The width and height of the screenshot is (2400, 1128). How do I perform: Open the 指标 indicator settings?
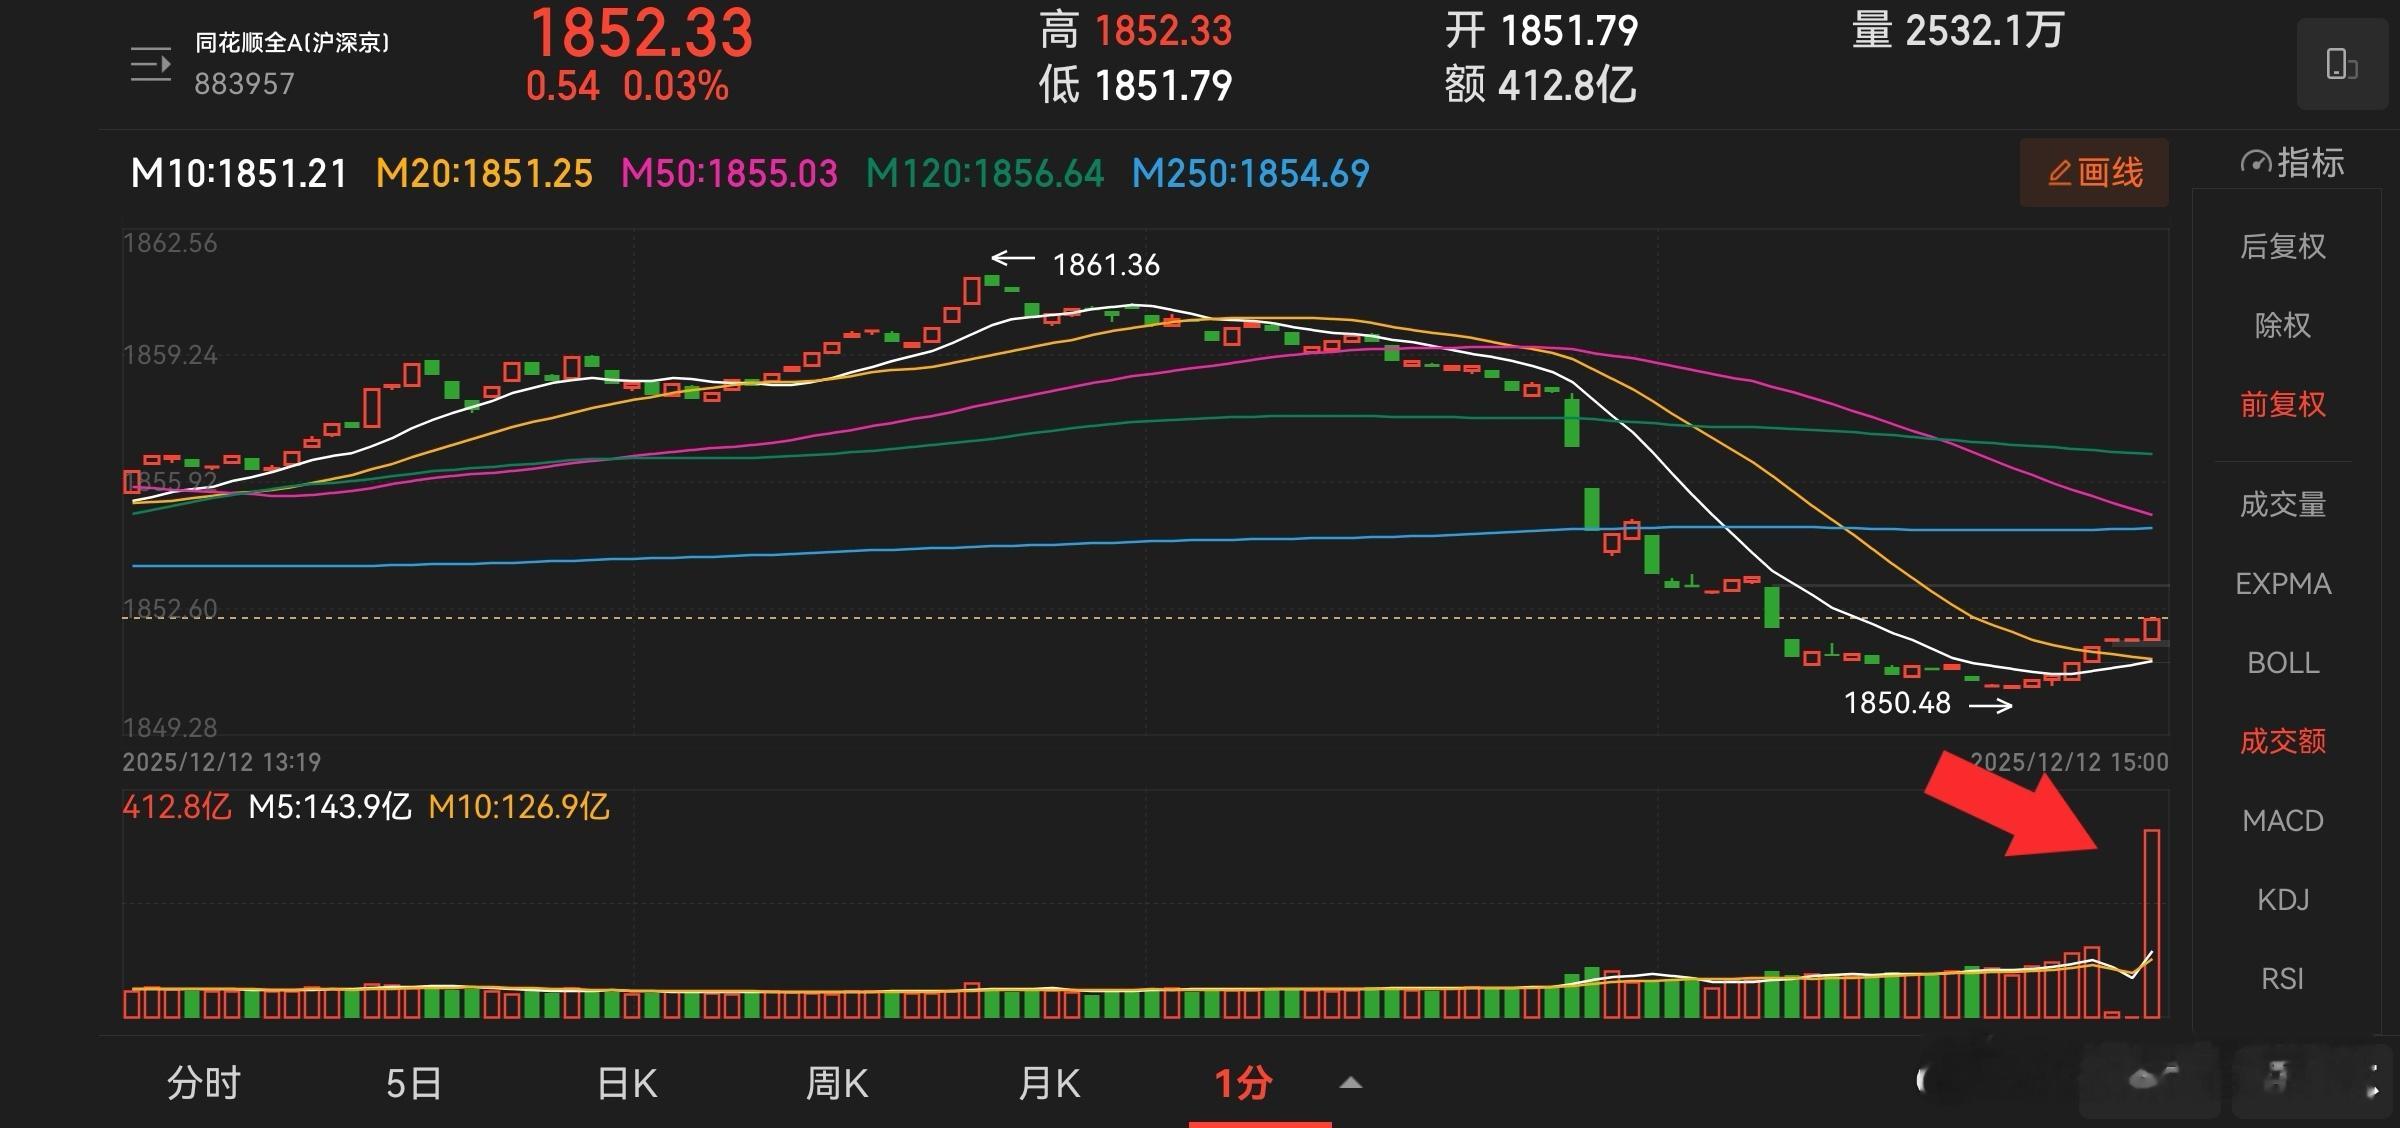(2292, 163)
